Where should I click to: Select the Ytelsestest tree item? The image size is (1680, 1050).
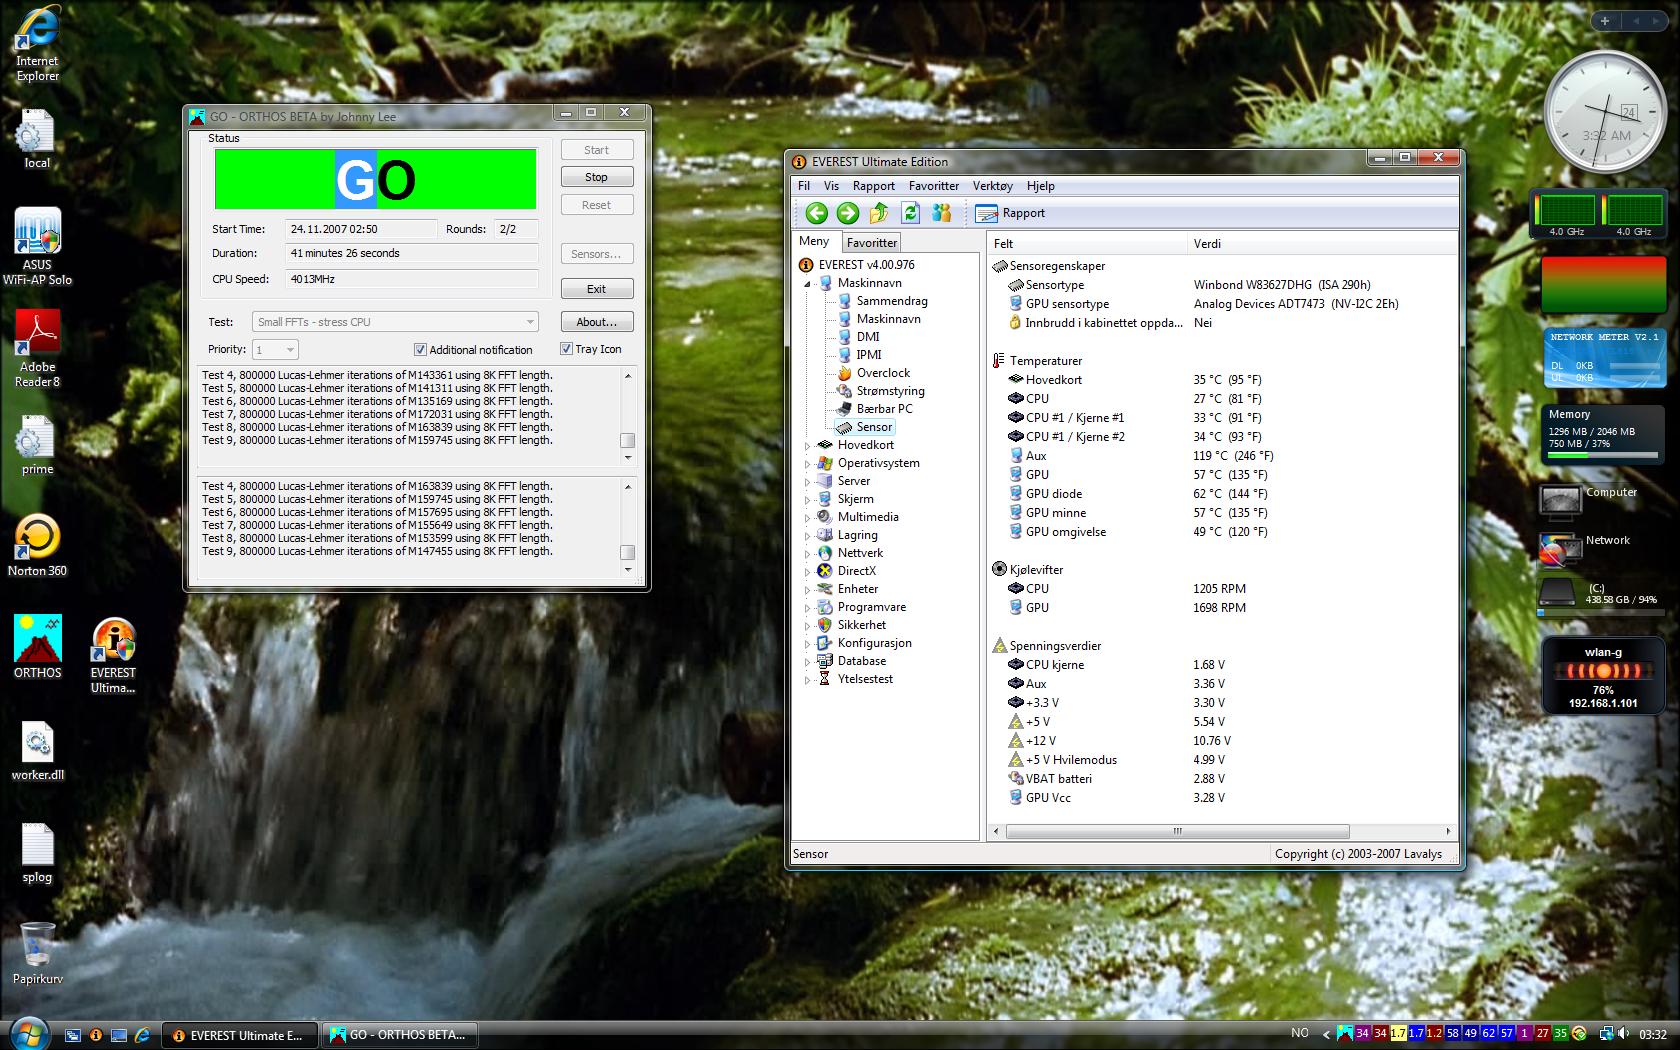click(865, 679)
